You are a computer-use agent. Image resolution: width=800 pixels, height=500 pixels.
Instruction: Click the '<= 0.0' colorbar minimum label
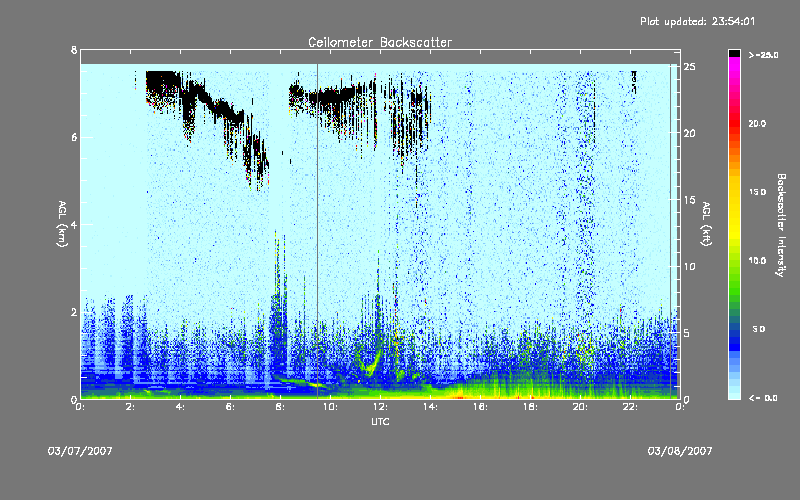pos(764,398)
